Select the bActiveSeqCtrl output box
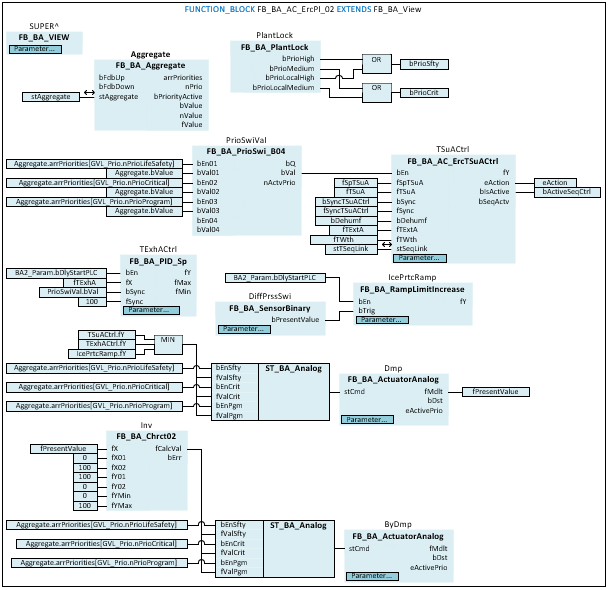608x590 pixels. pos(567,192)
